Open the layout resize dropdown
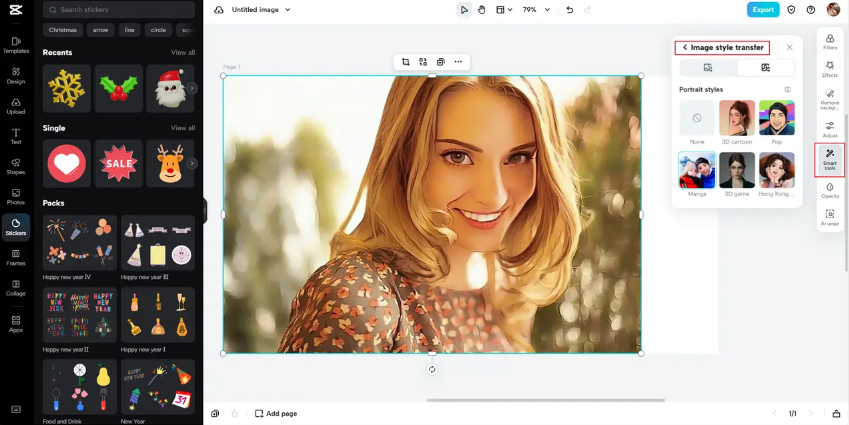Image resolution: width=849 pixels, height=425 pixels. tap(505, 10)
